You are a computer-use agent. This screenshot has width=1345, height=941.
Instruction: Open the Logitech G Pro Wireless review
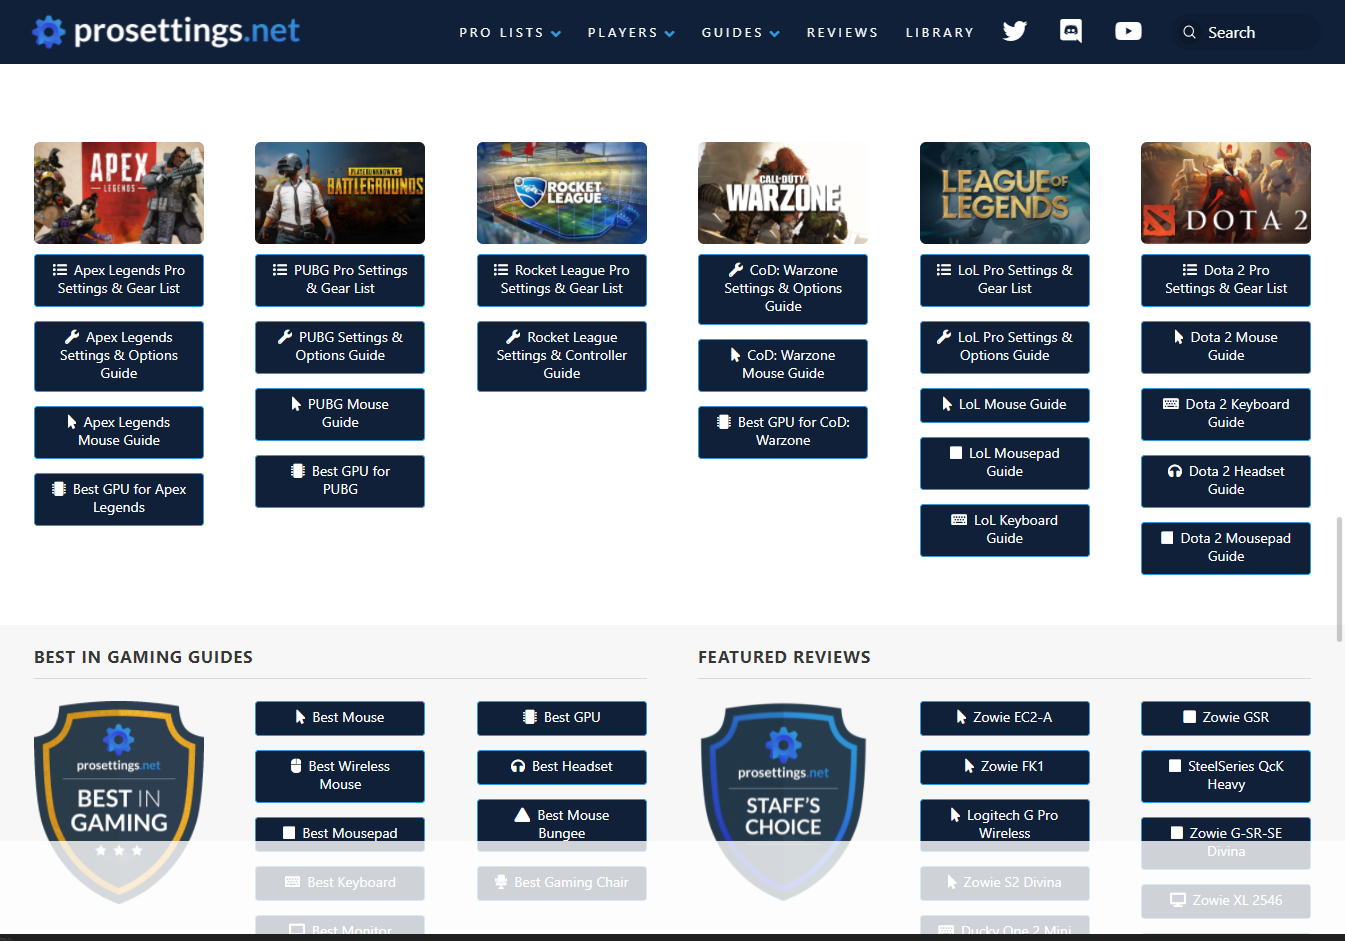click(x=1005, y=825)
